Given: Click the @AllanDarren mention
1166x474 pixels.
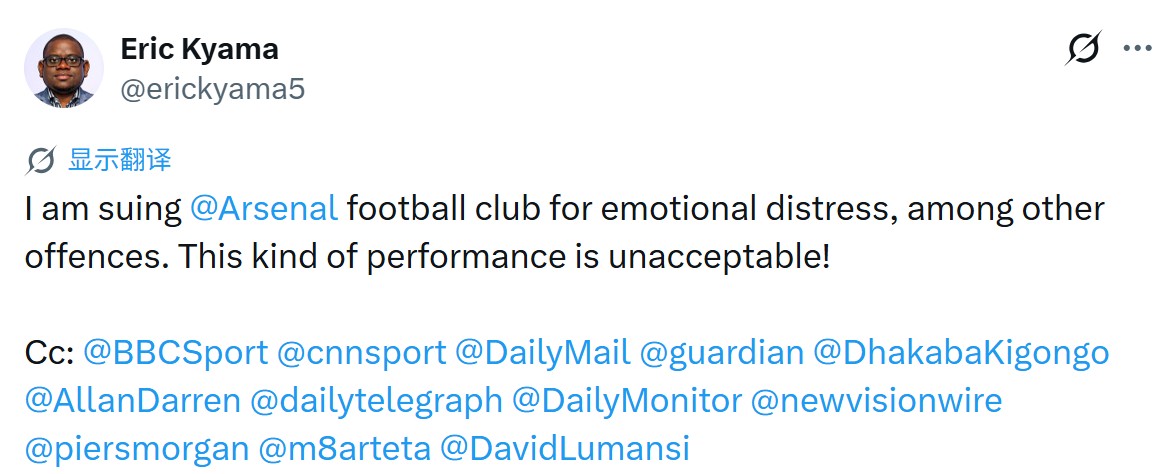Looking at the screenshot, I should (133, 401).
